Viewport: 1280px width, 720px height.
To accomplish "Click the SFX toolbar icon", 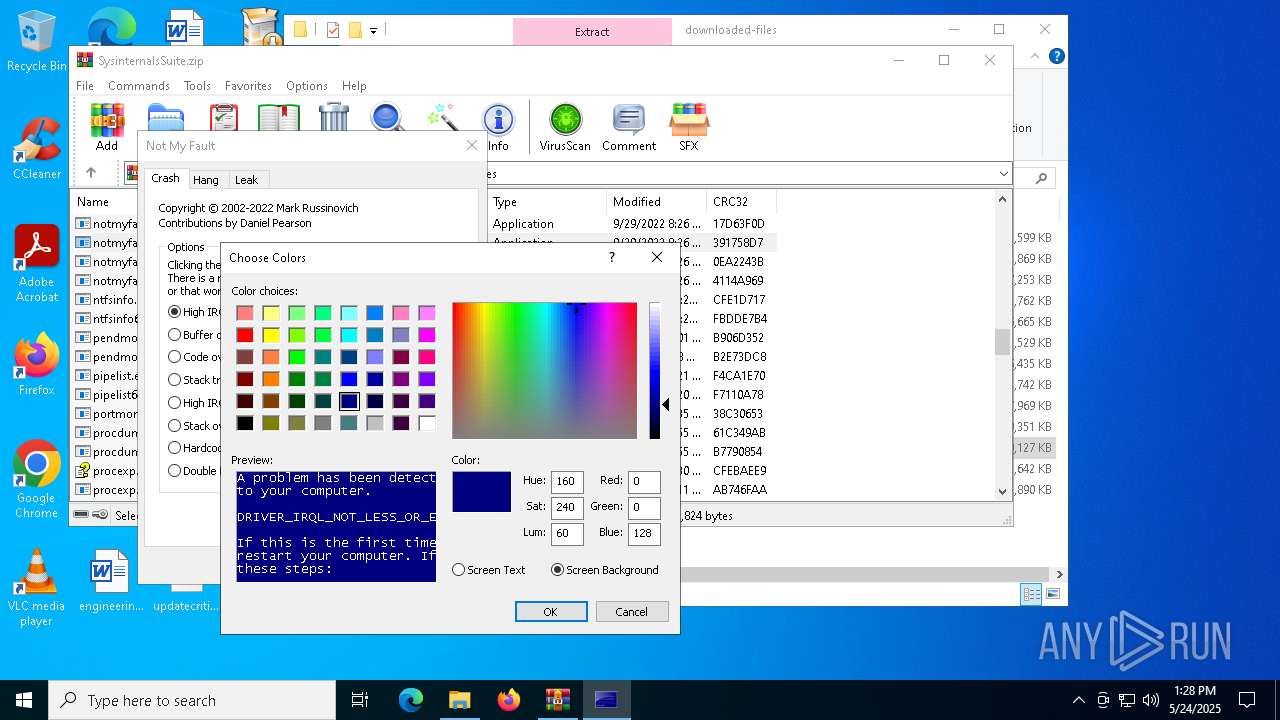I will [x=689, y=127].
